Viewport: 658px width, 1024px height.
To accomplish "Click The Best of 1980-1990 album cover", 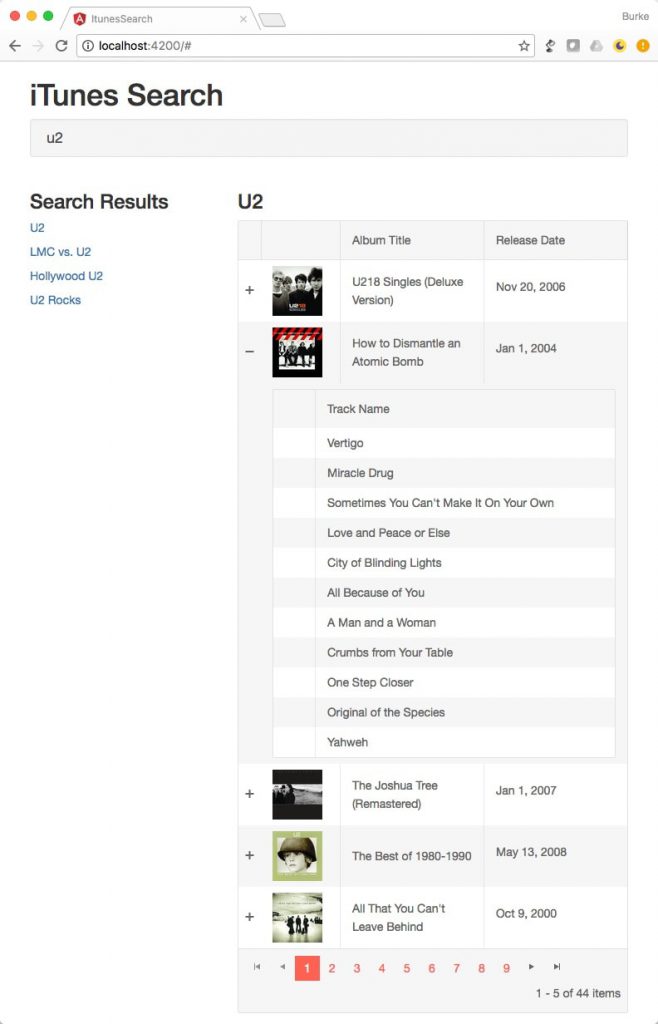I will click(297, 856).
